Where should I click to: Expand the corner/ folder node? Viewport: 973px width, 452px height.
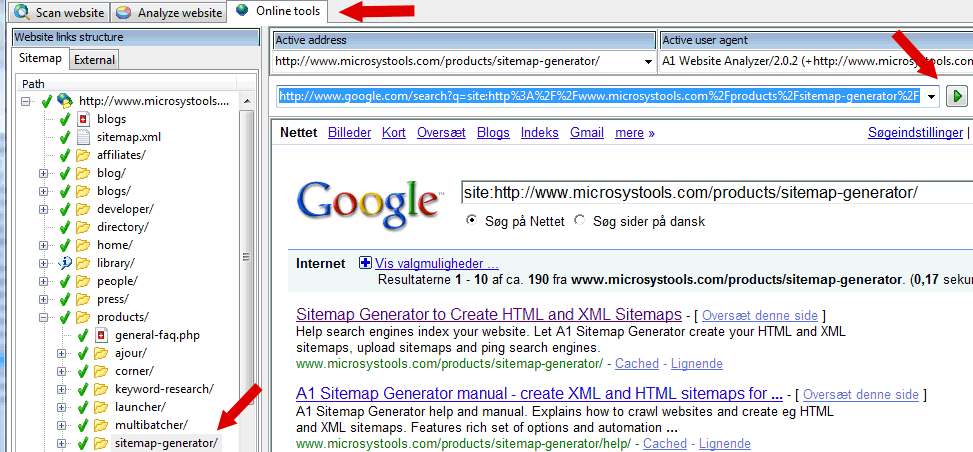coord(61,371)
